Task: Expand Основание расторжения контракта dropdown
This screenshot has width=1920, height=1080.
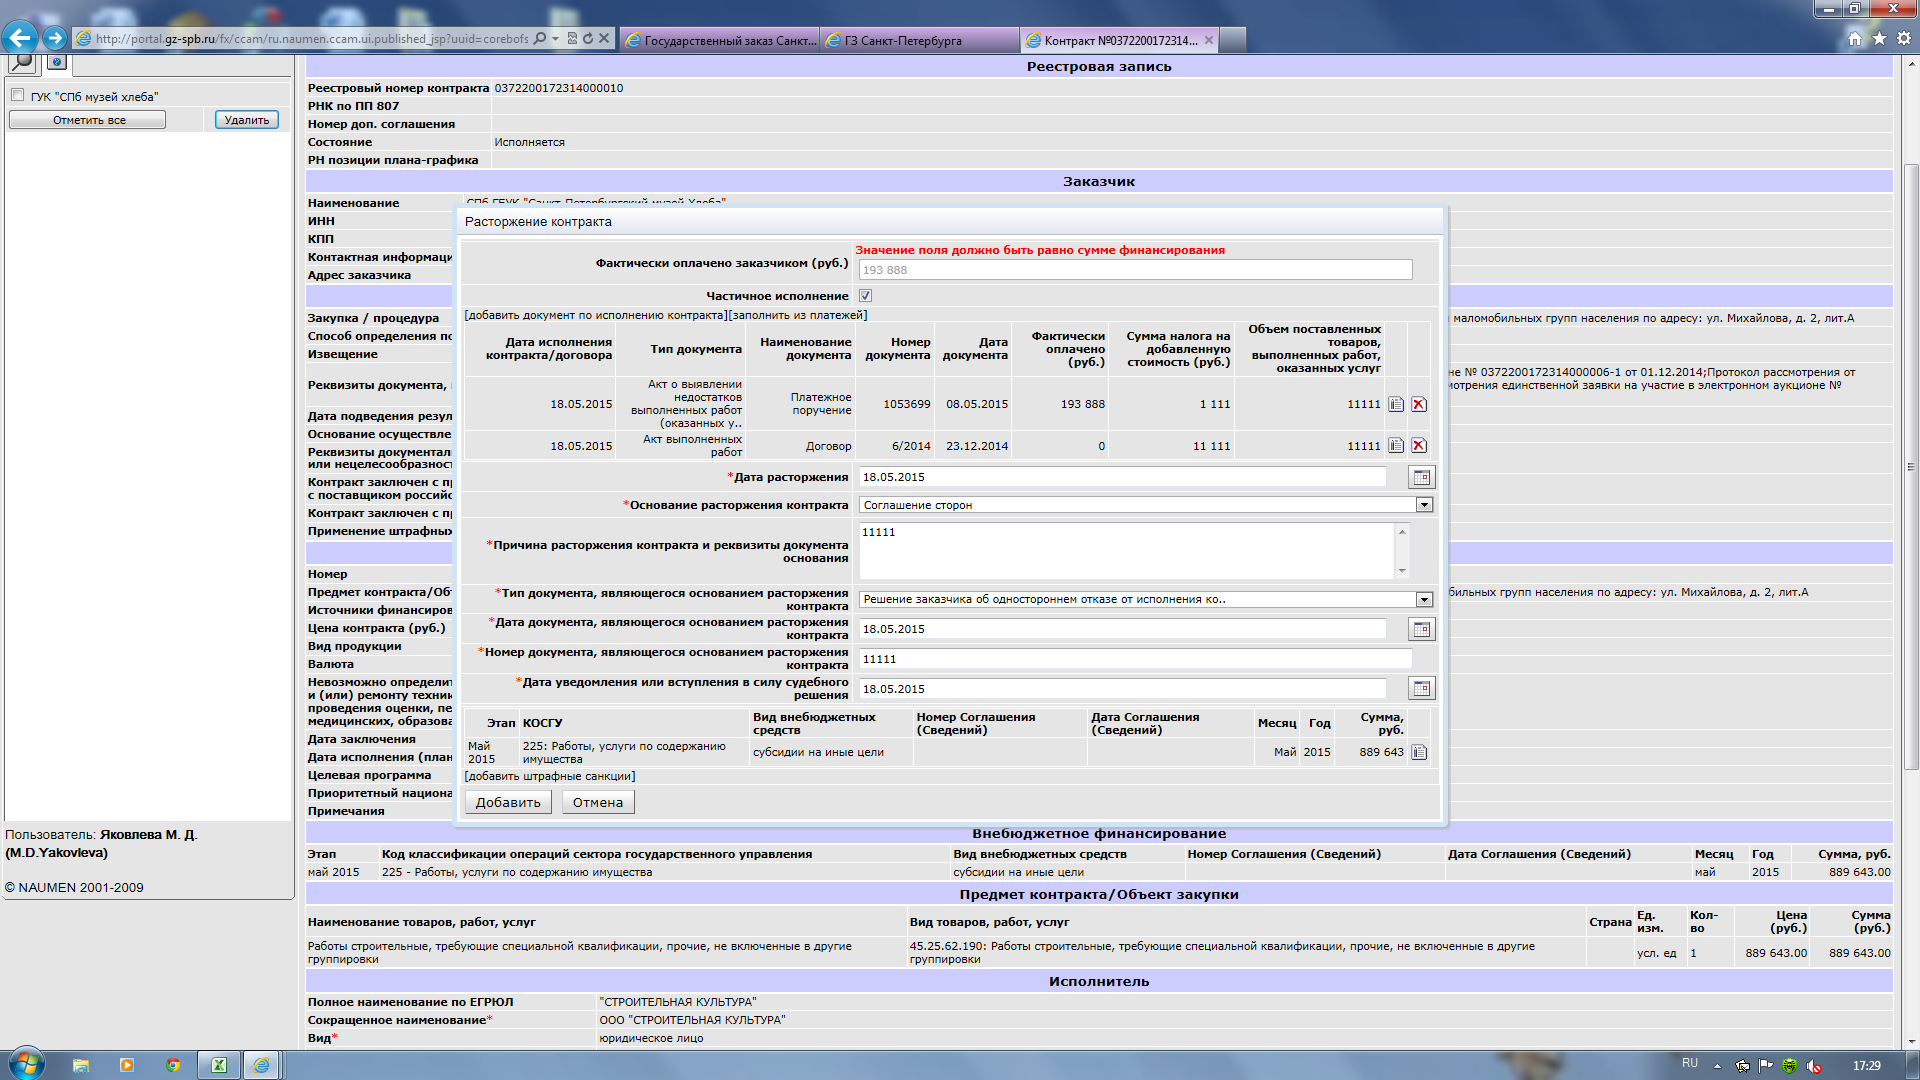Action: pyautogui.click(x=1424, y=505)
